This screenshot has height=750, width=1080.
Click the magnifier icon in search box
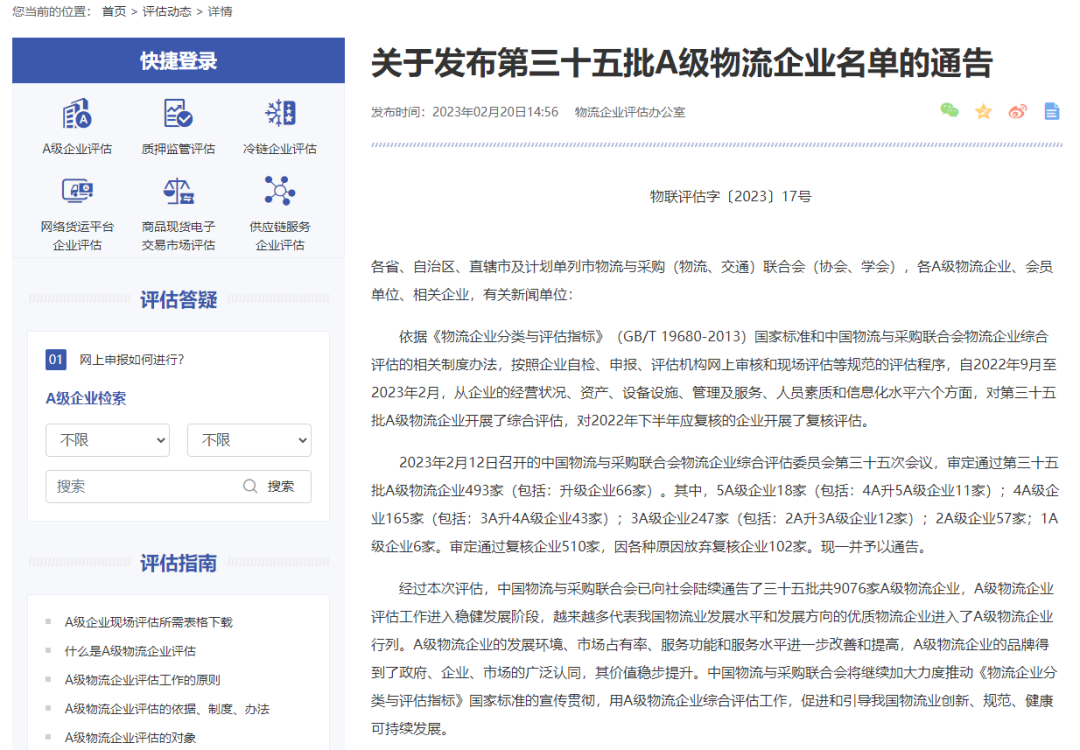[x=250, y=486]
